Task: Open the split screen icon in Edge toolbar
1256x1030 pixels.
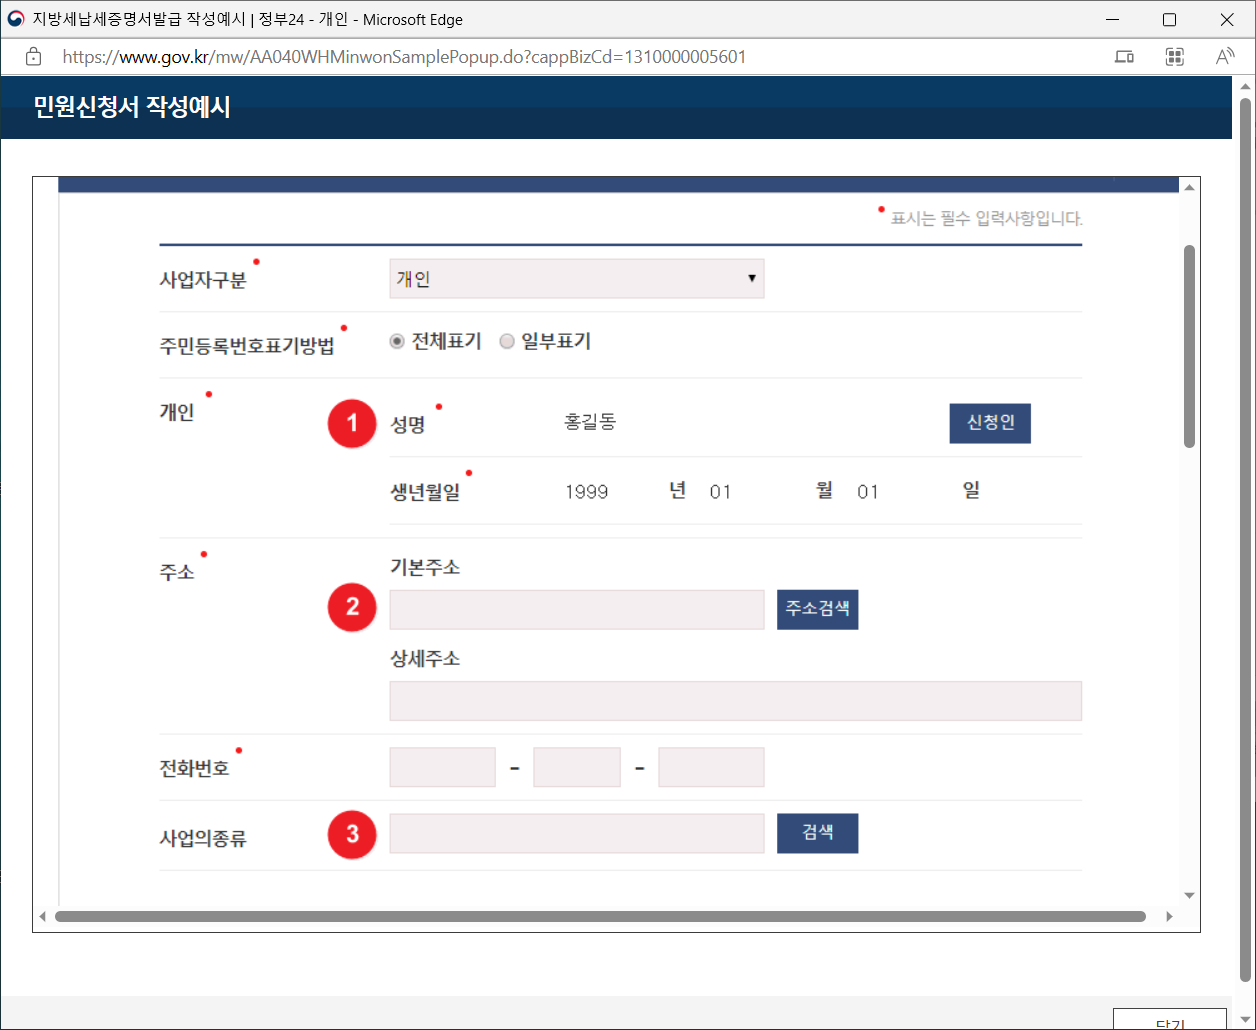Action: 1123,57
